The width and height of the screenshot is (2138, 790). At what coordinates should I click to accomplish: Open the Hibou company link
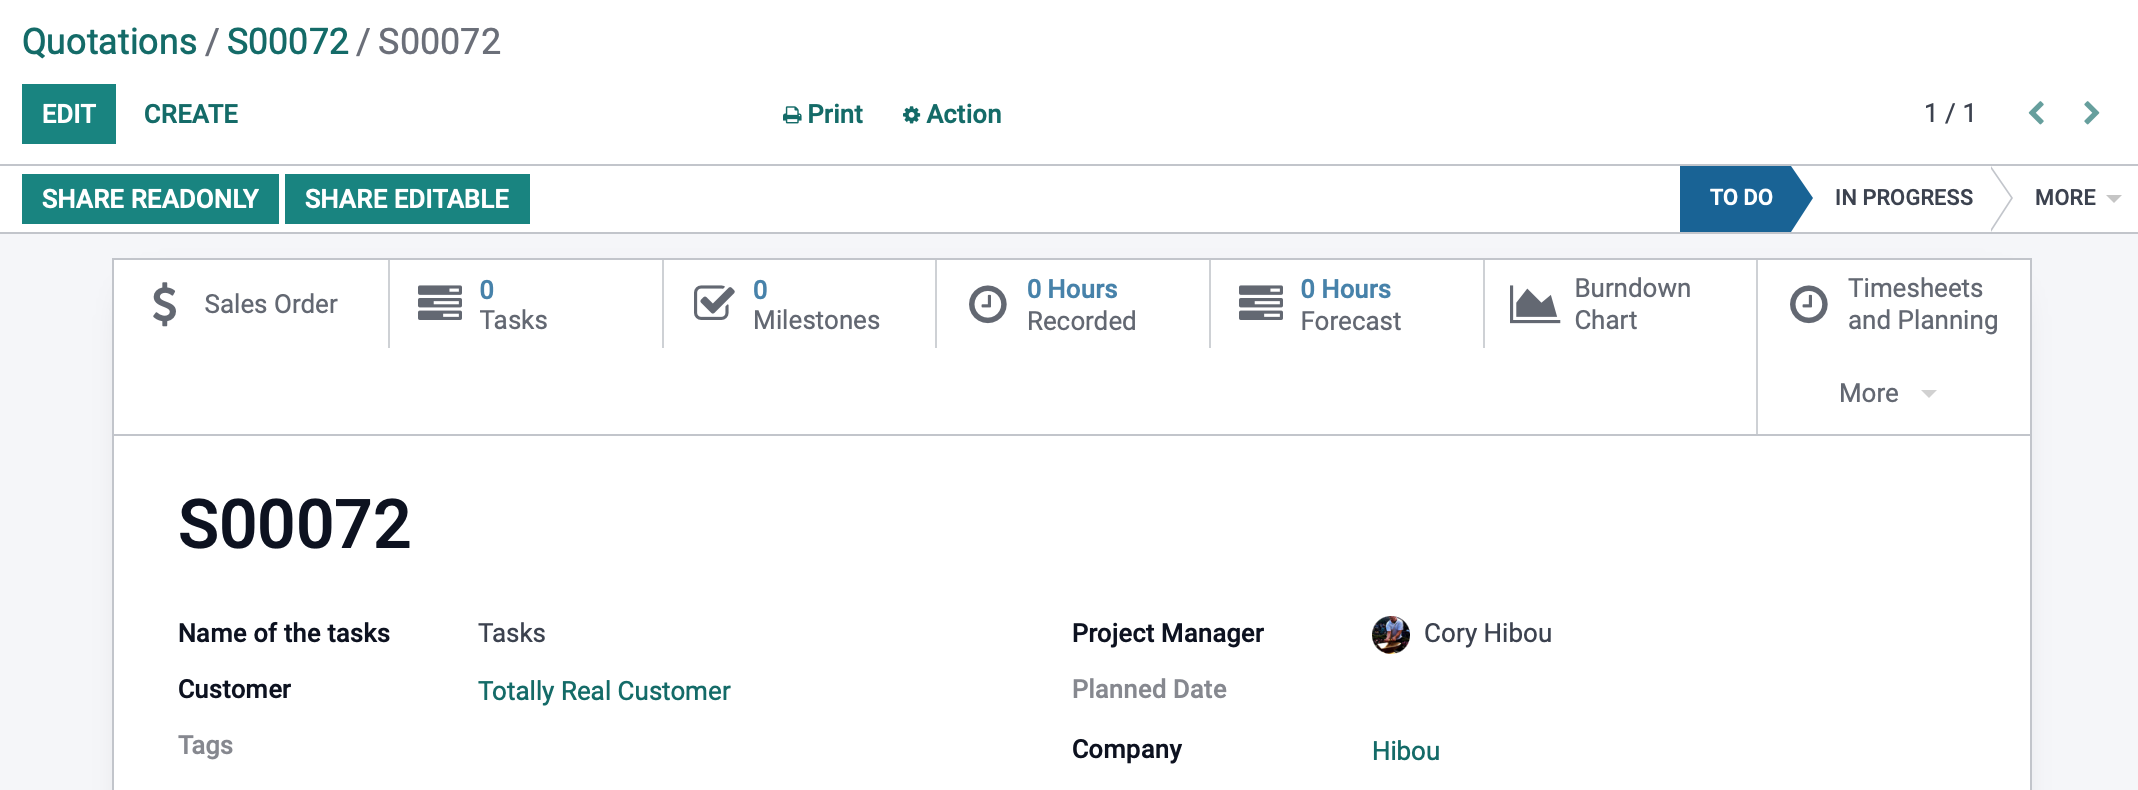[1406, 751]
